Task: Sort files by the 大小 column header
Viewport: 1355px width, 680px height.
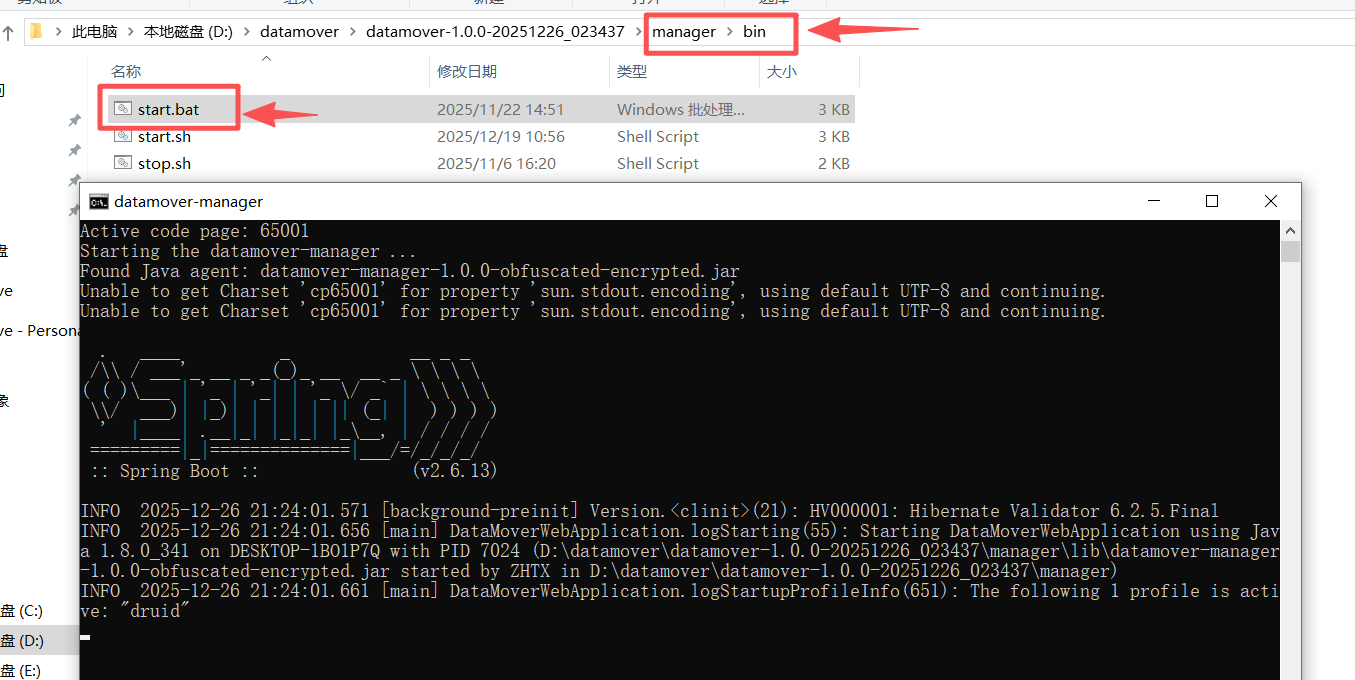Action: [x=781, y=71]
